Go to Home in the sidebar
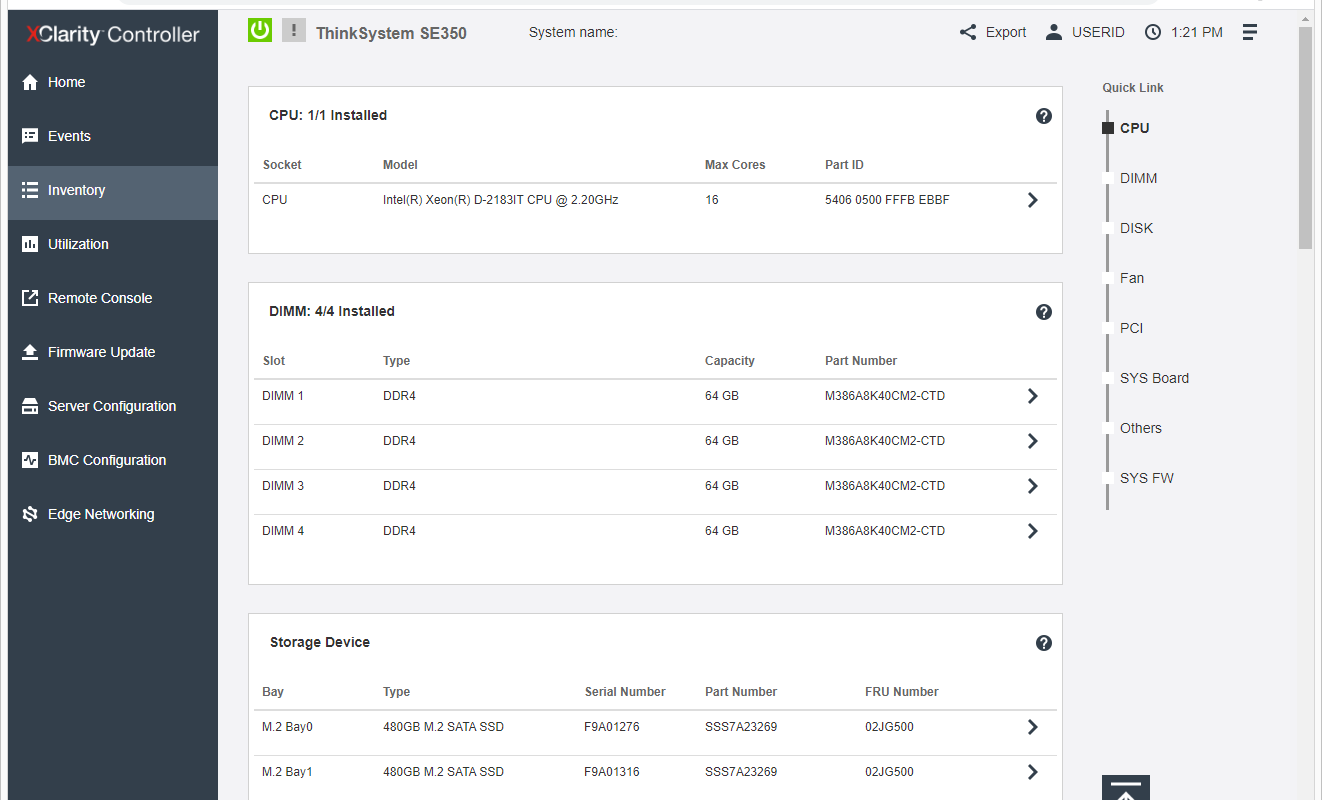Image resolution: width=1322 pixels, height=800 pixels. 113,82
